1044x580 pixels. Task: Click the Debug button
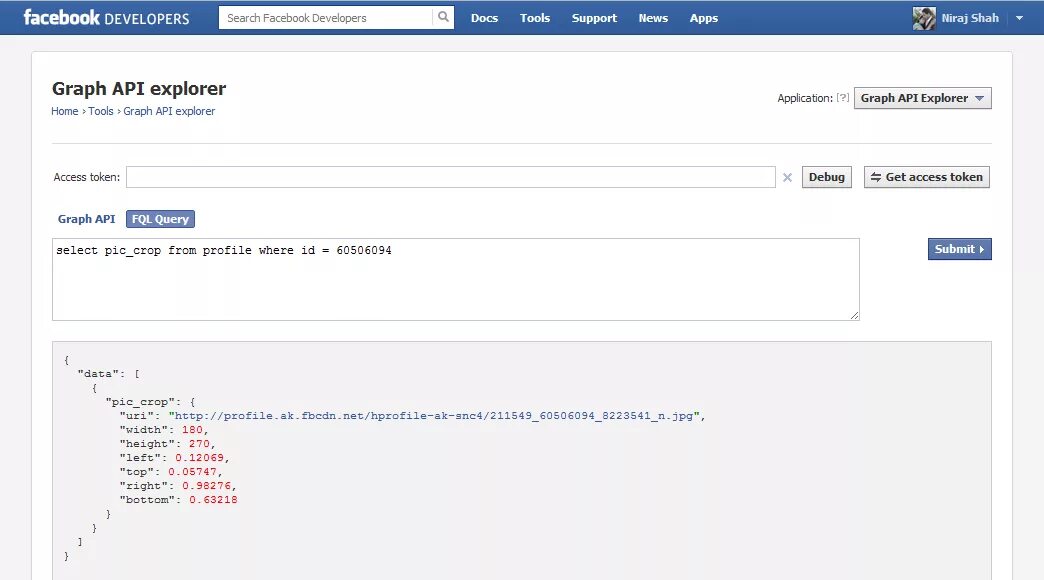click(x=826, y=177)
